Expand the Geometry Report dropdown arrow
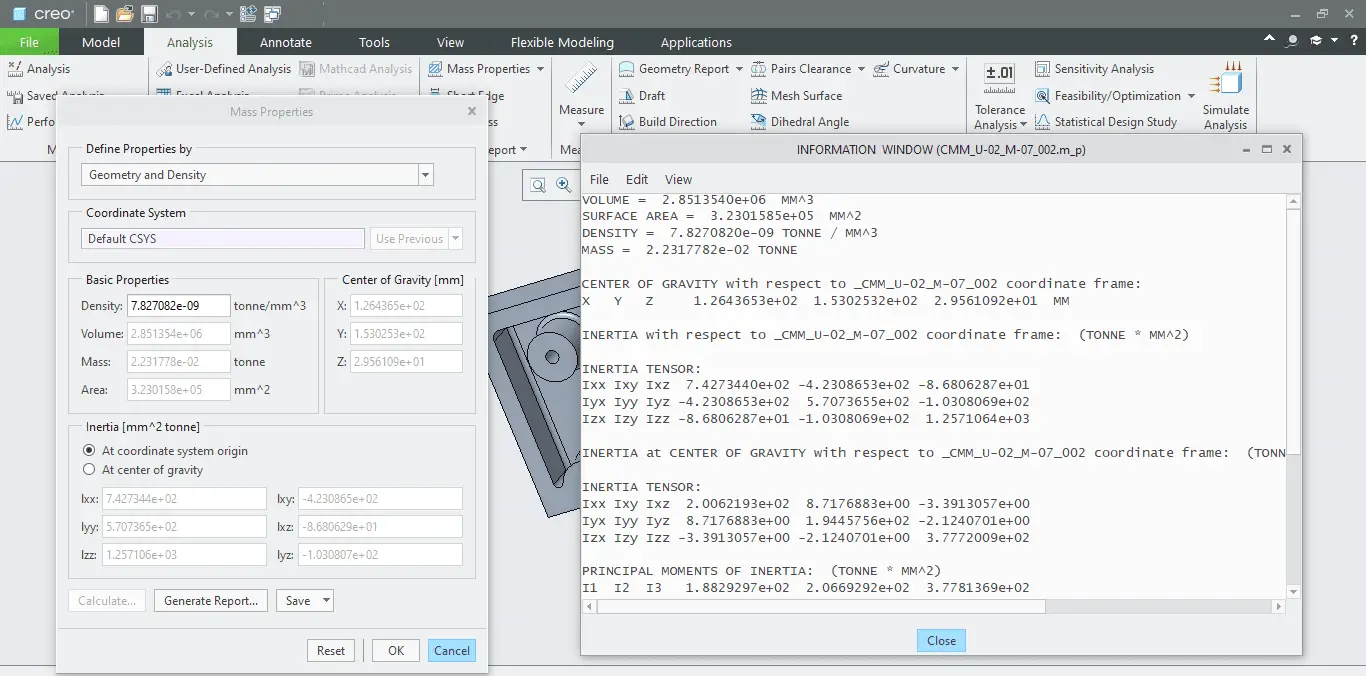The width and height of the screenshot is (1366, 676). [x=739, y=69]
